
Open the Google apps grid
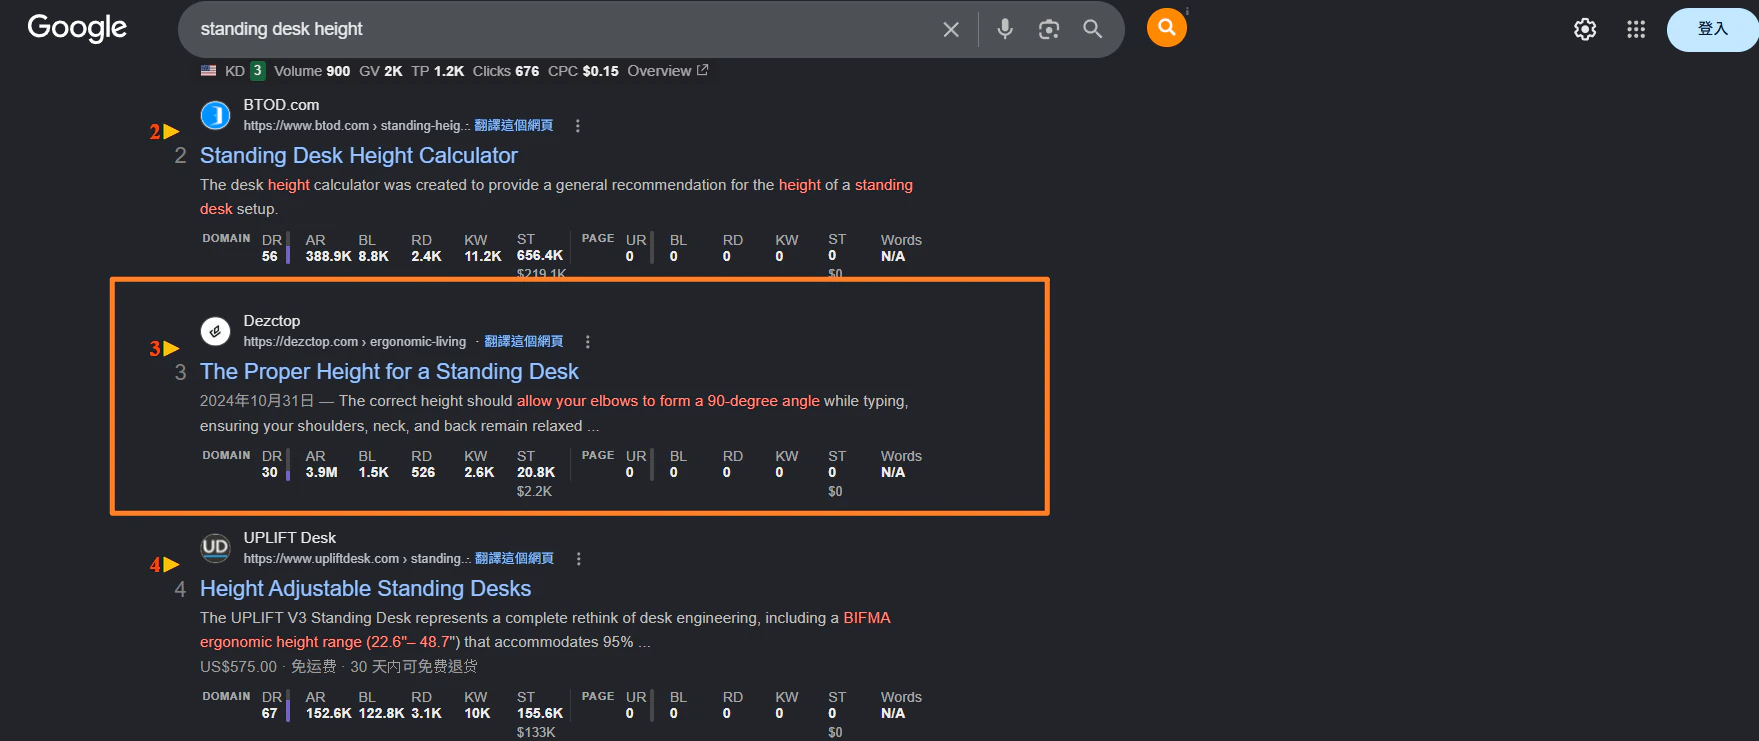click(1636, 30)
